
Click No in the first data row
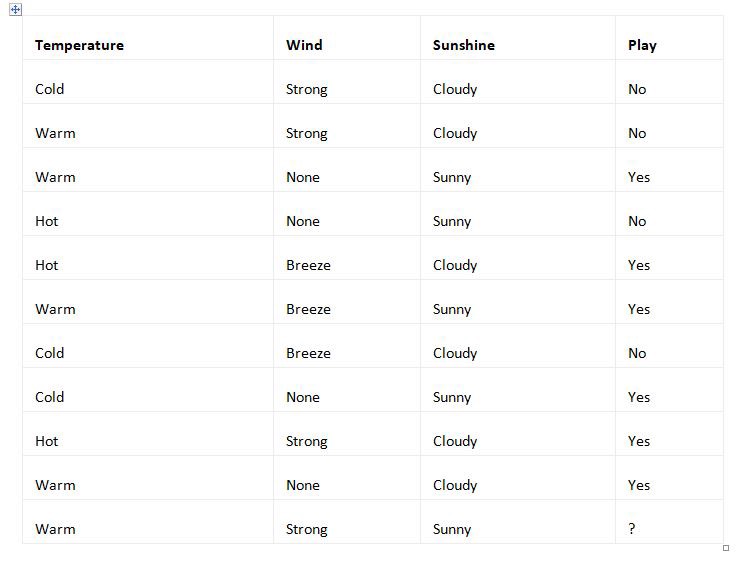pos(637,89)
